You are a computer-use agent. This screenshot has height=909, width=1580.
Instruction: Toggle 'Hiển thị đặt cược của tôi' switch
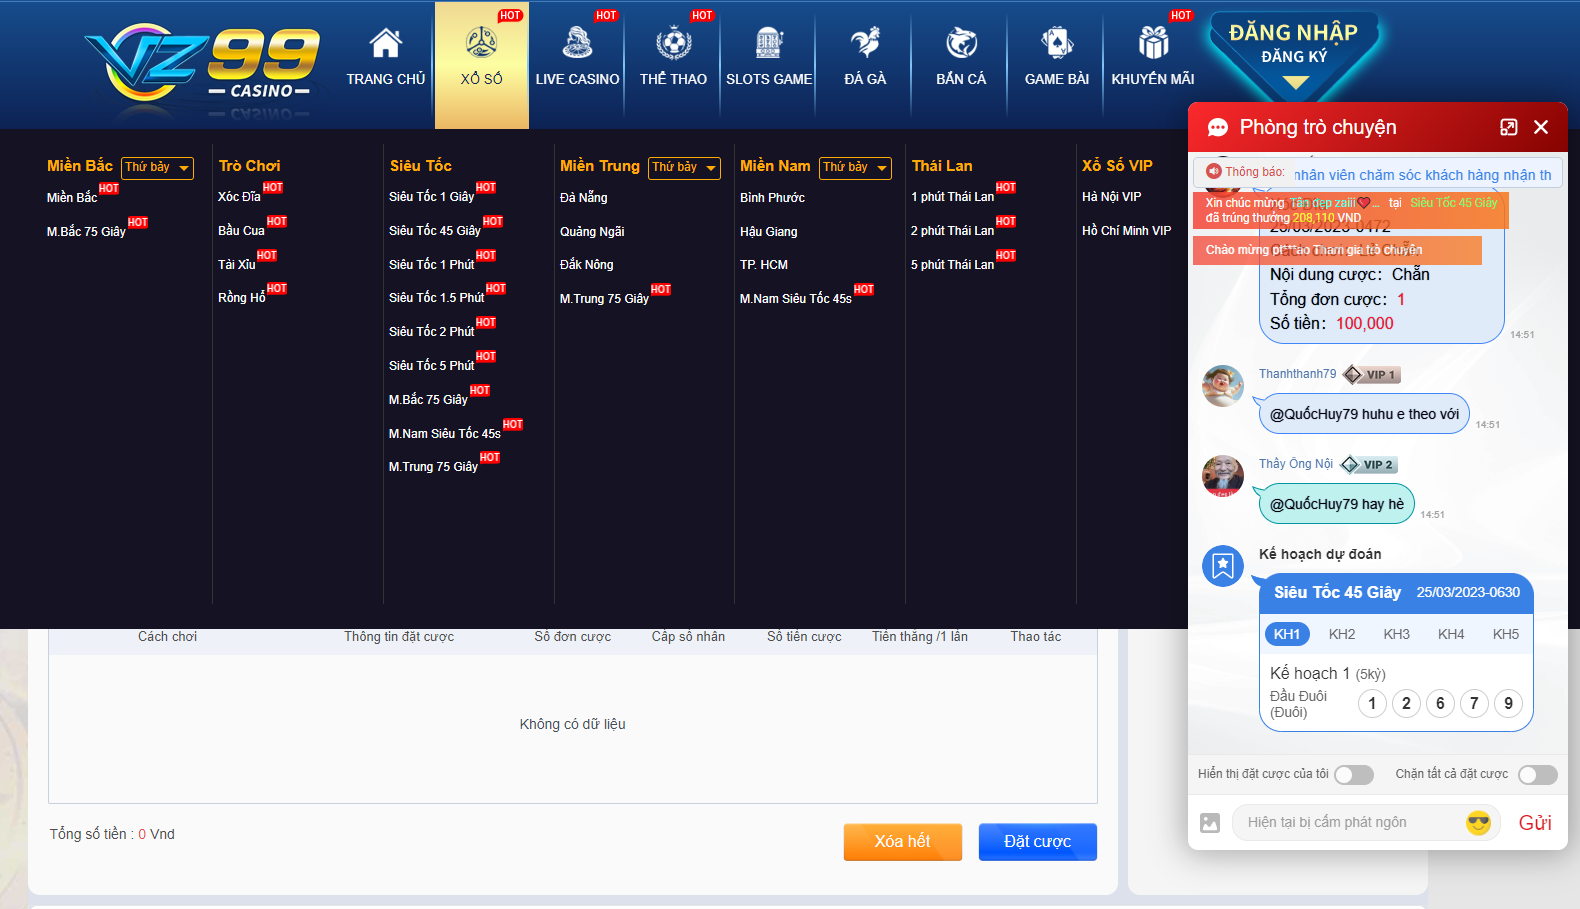tap(1353, 775)
